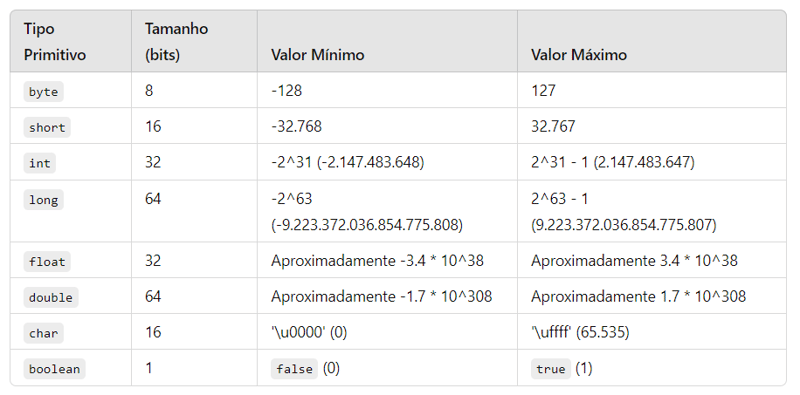Click the false code value
Image resolution: width=800 pixels, height=395 pixels.
[x=294, y=369]
